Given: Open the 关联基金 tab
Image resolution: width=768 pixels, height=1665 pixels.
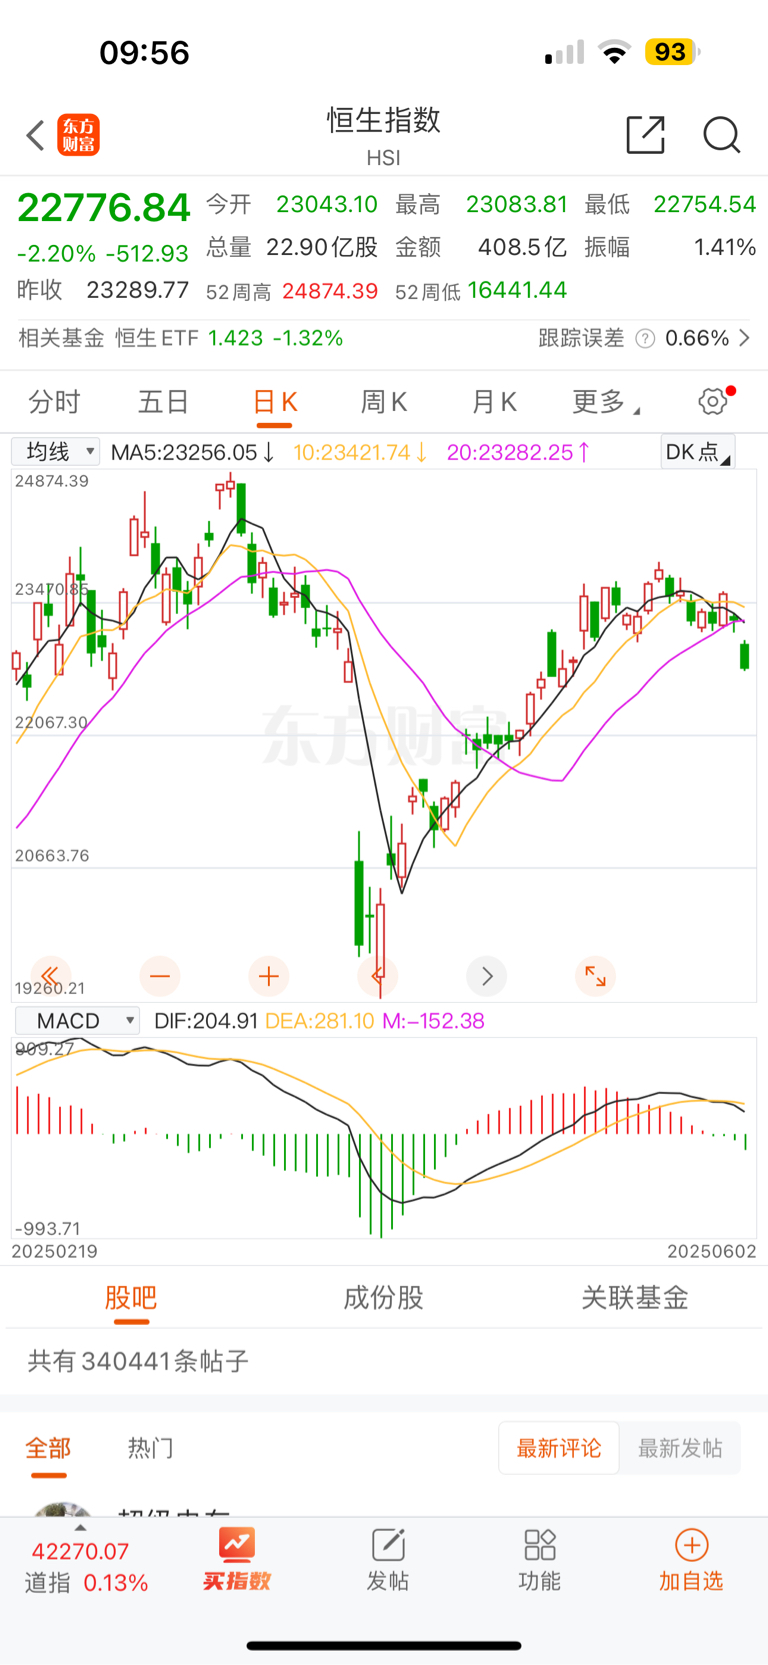Looking at the screenshot, I should [635, 1298].
